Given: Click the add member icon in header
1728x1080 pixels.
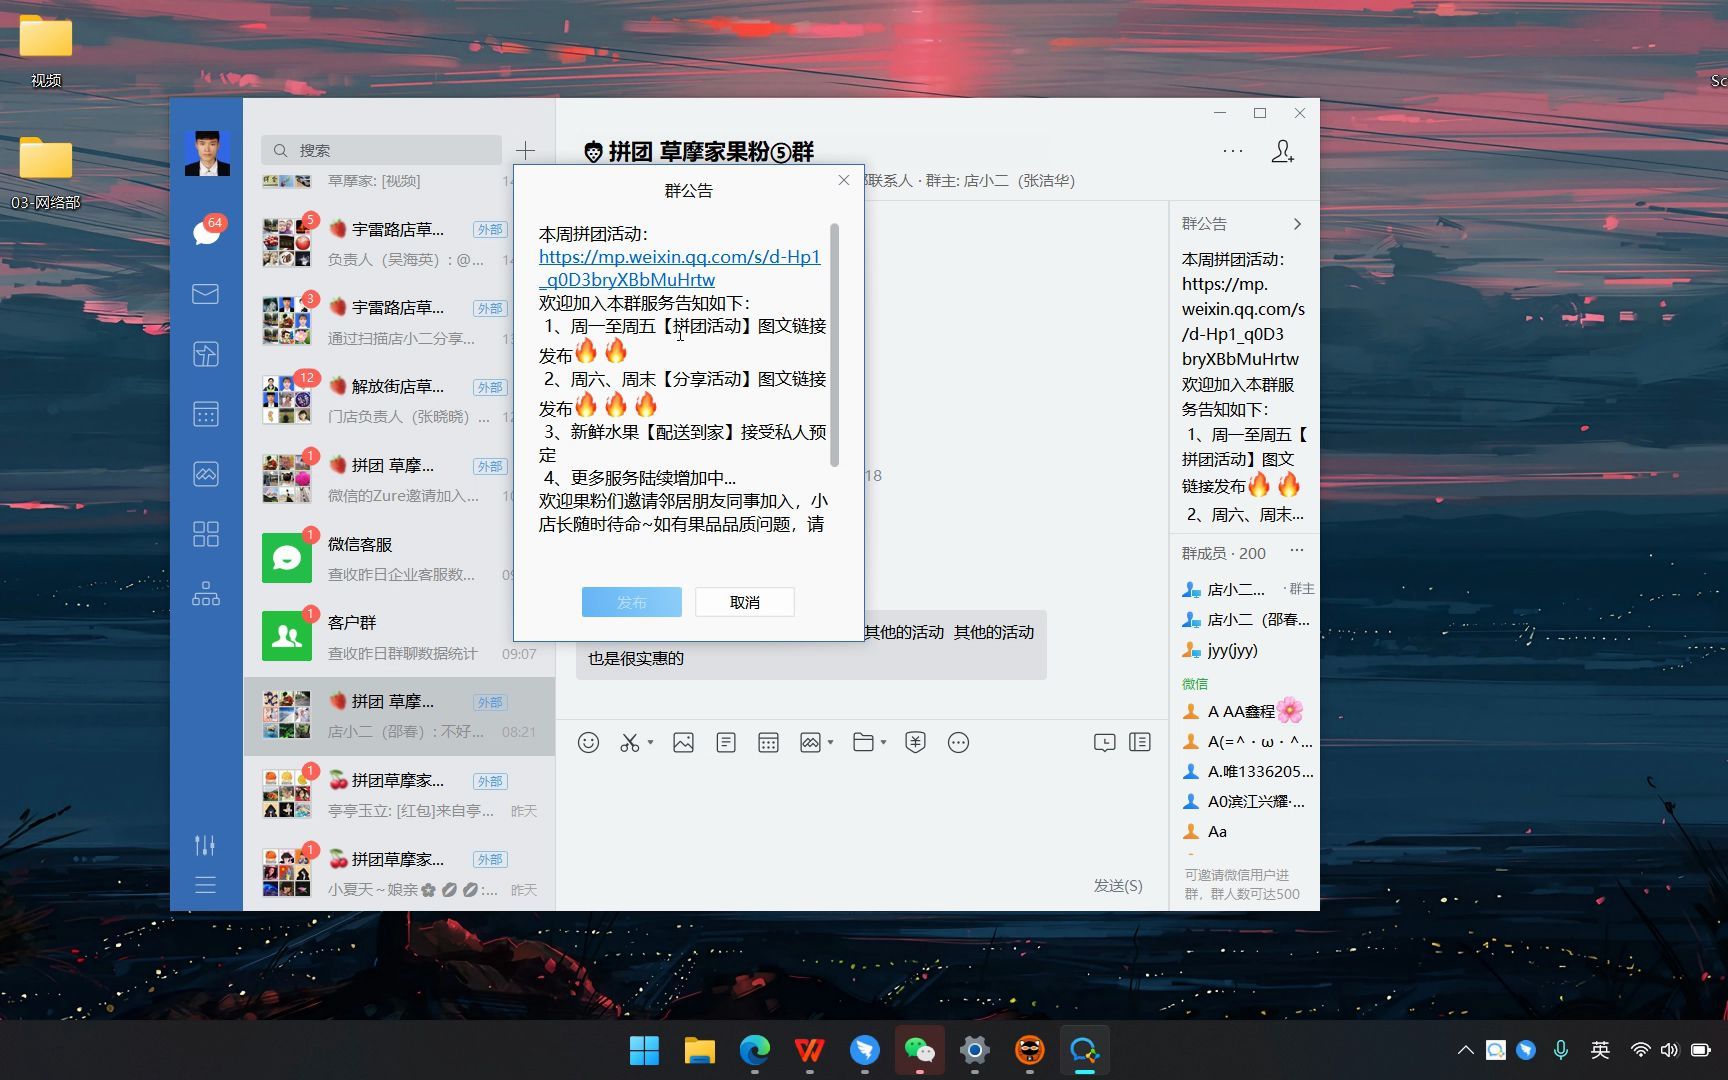Looking at the screenshot, I should pyautogui.click(x=1282, y=151).
